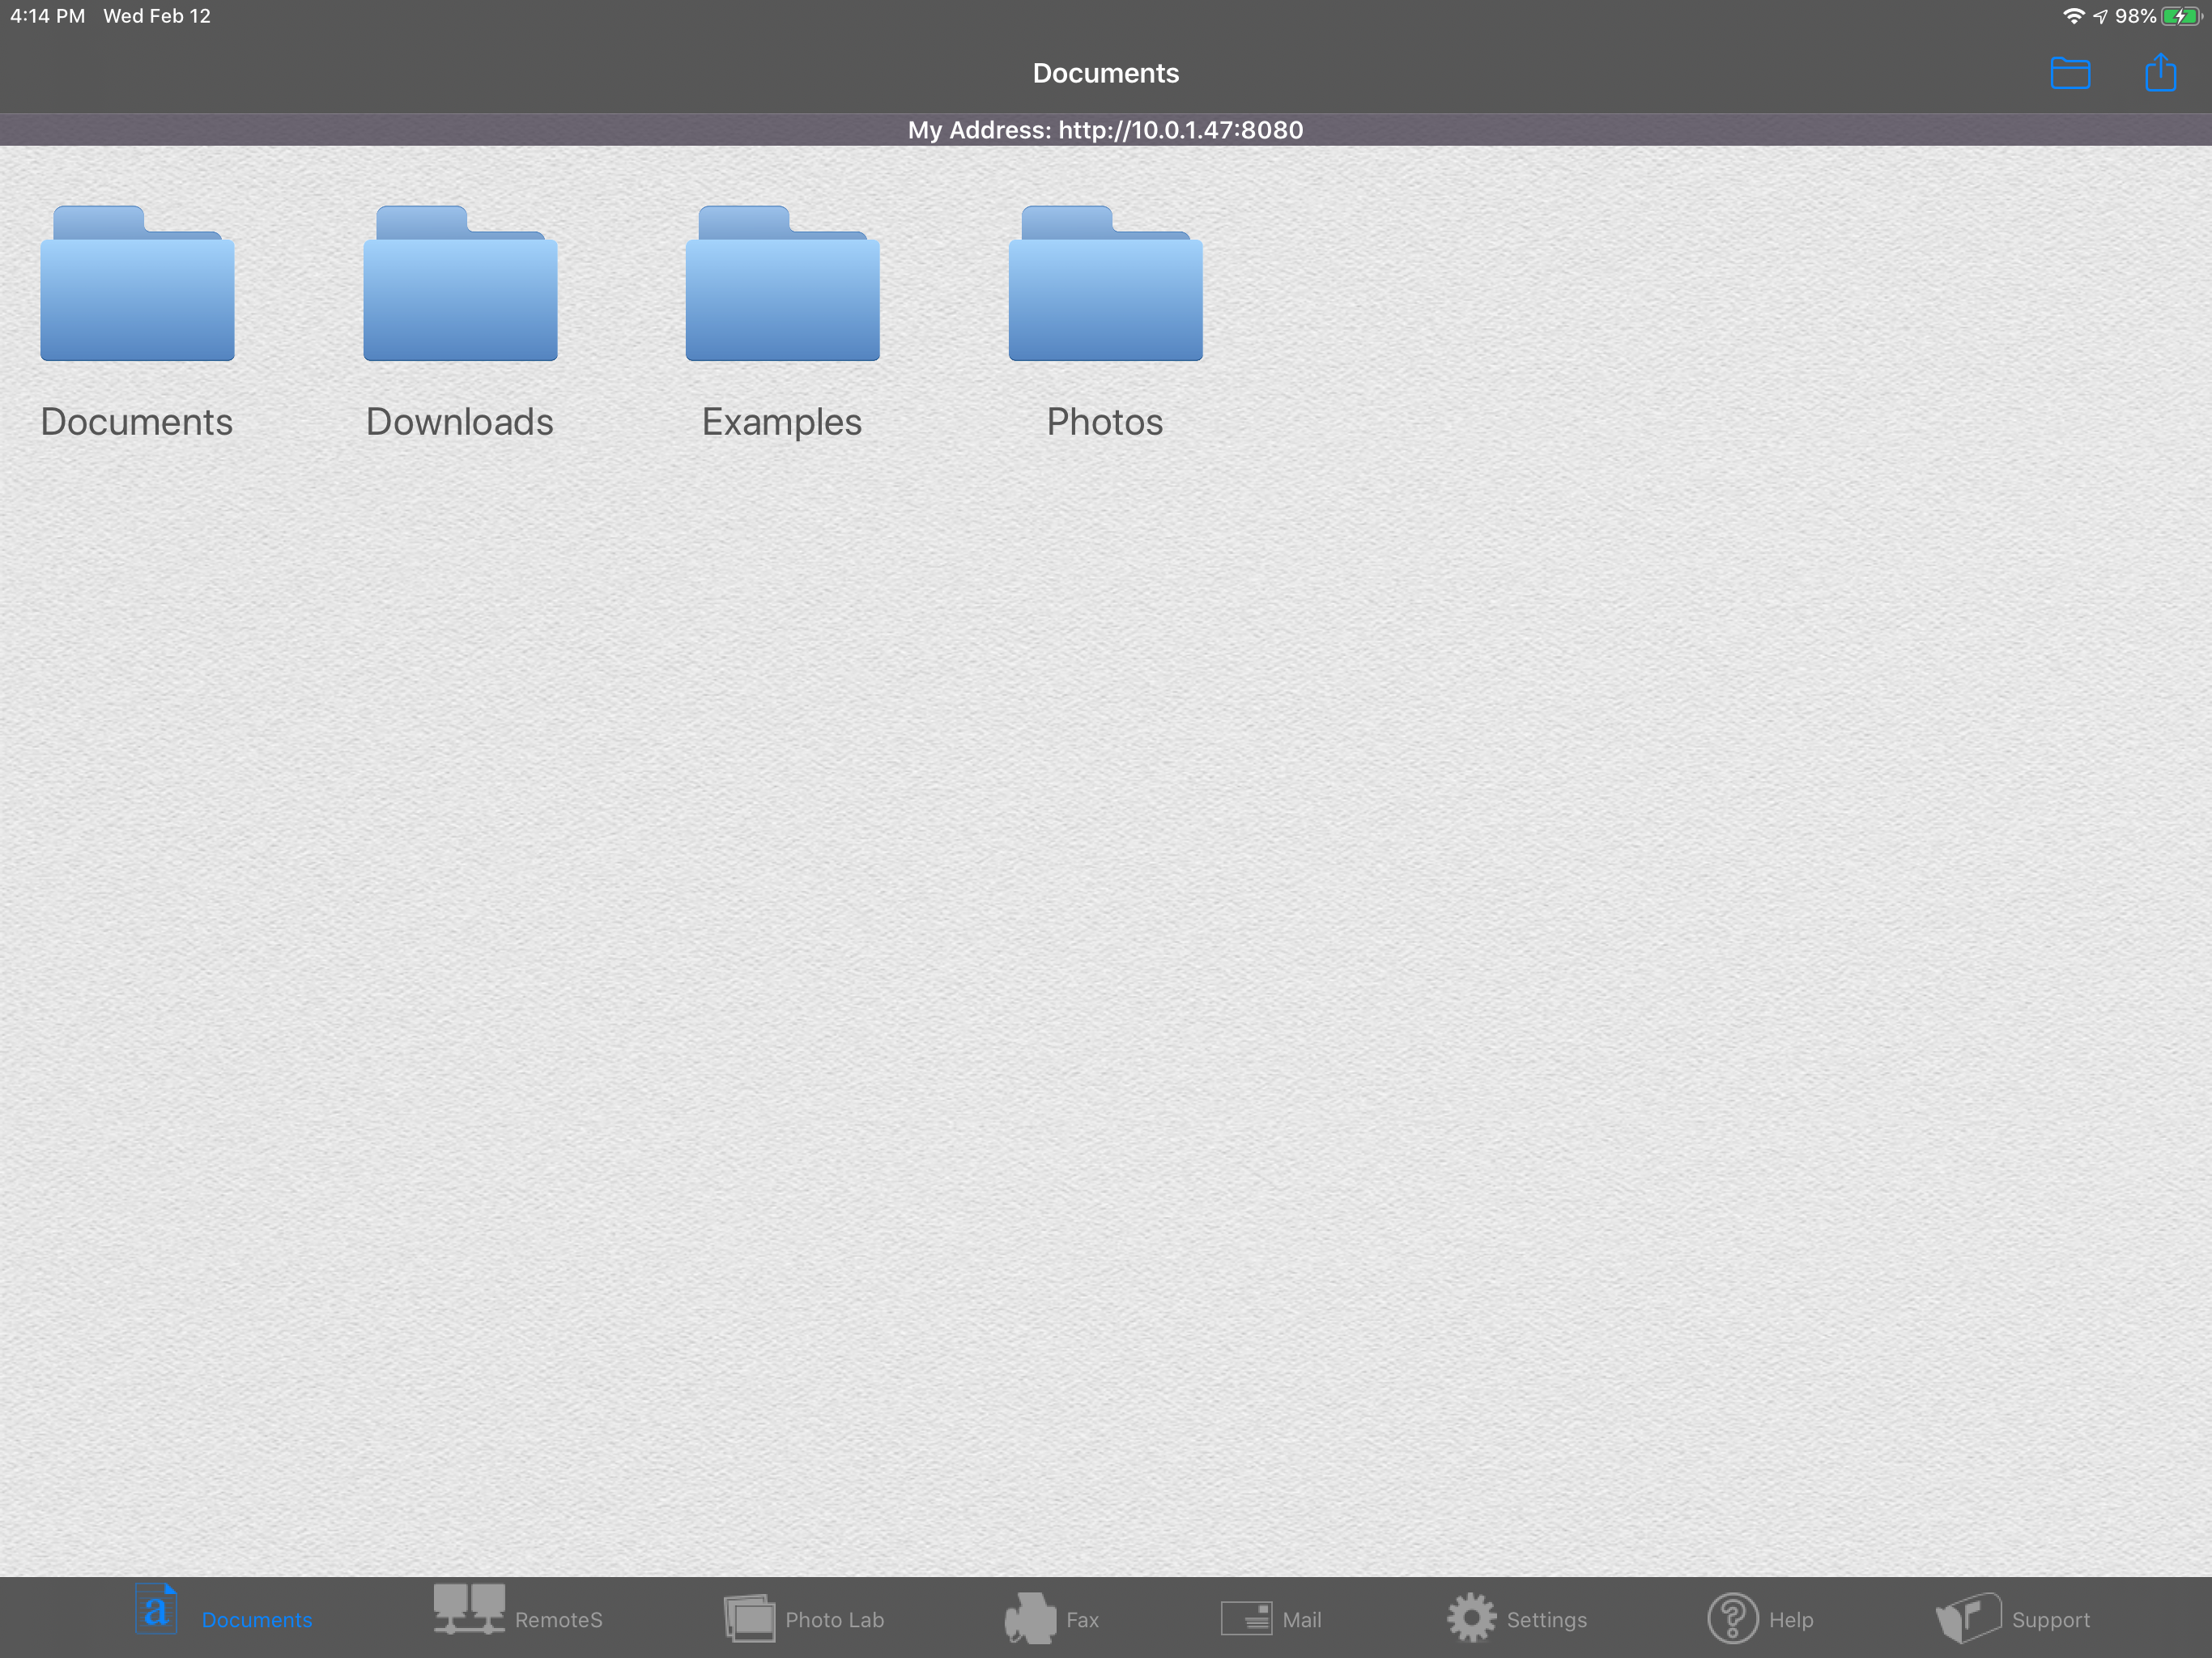Select the Help question mark icon

[1733, 1618]
